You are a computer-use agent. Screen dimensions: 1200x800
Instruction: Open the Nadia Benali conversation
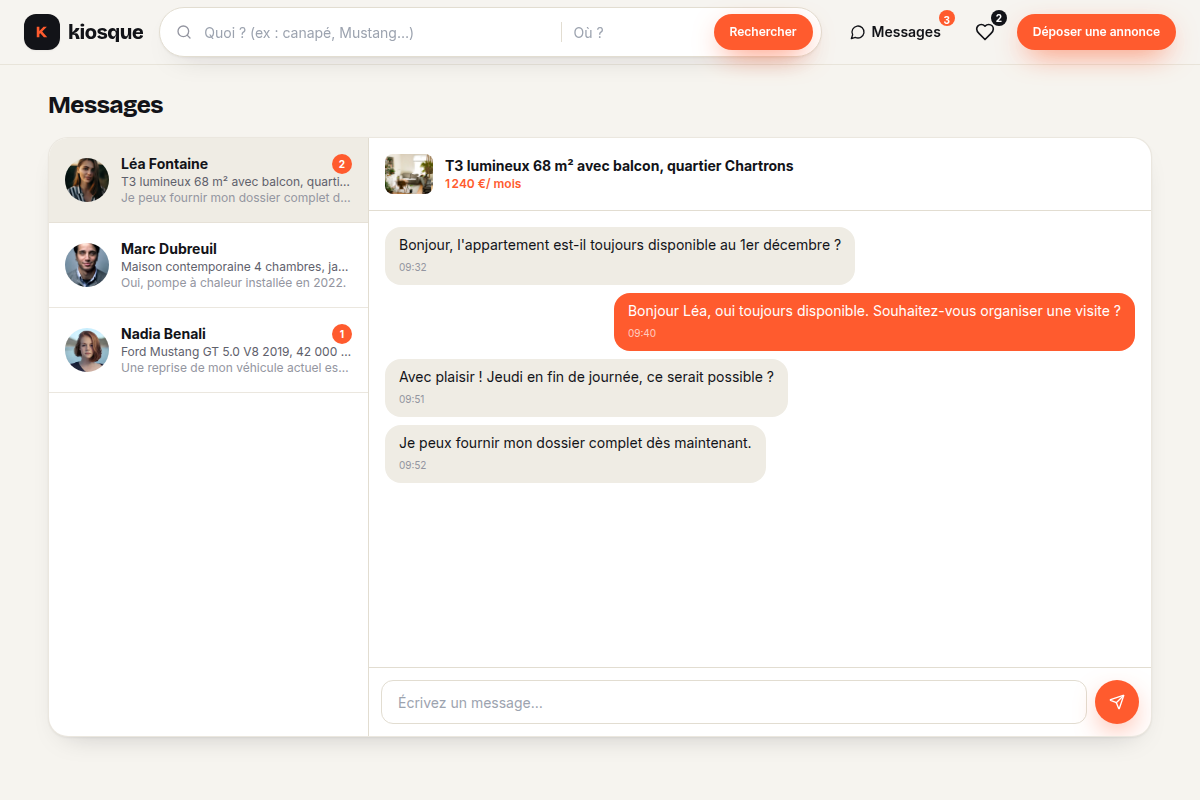[x=208, y=350]
